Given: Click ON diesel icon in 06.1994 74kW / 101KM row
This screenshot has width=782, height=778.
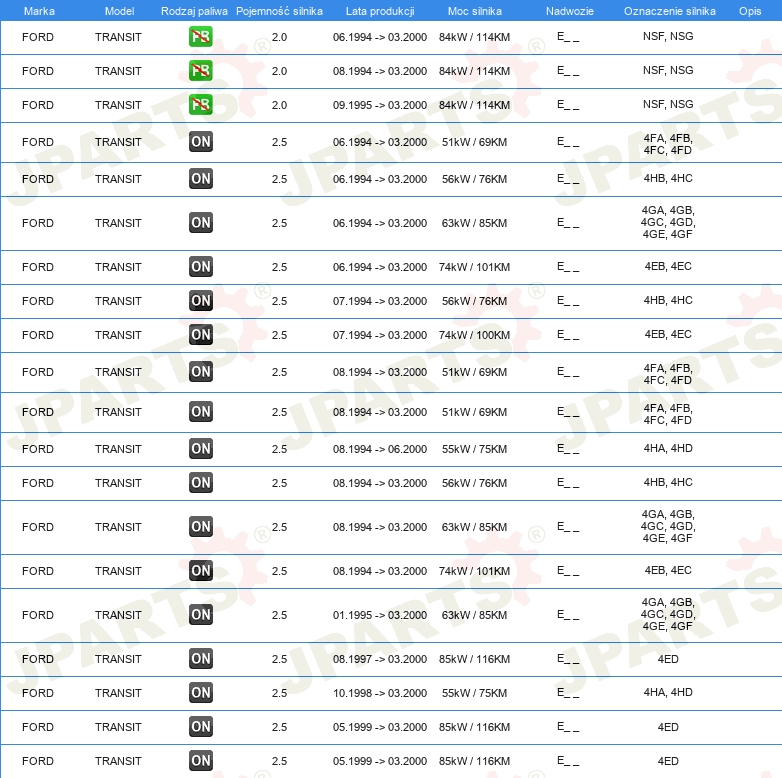Looking at the screenshot, I should pos(201,266).
